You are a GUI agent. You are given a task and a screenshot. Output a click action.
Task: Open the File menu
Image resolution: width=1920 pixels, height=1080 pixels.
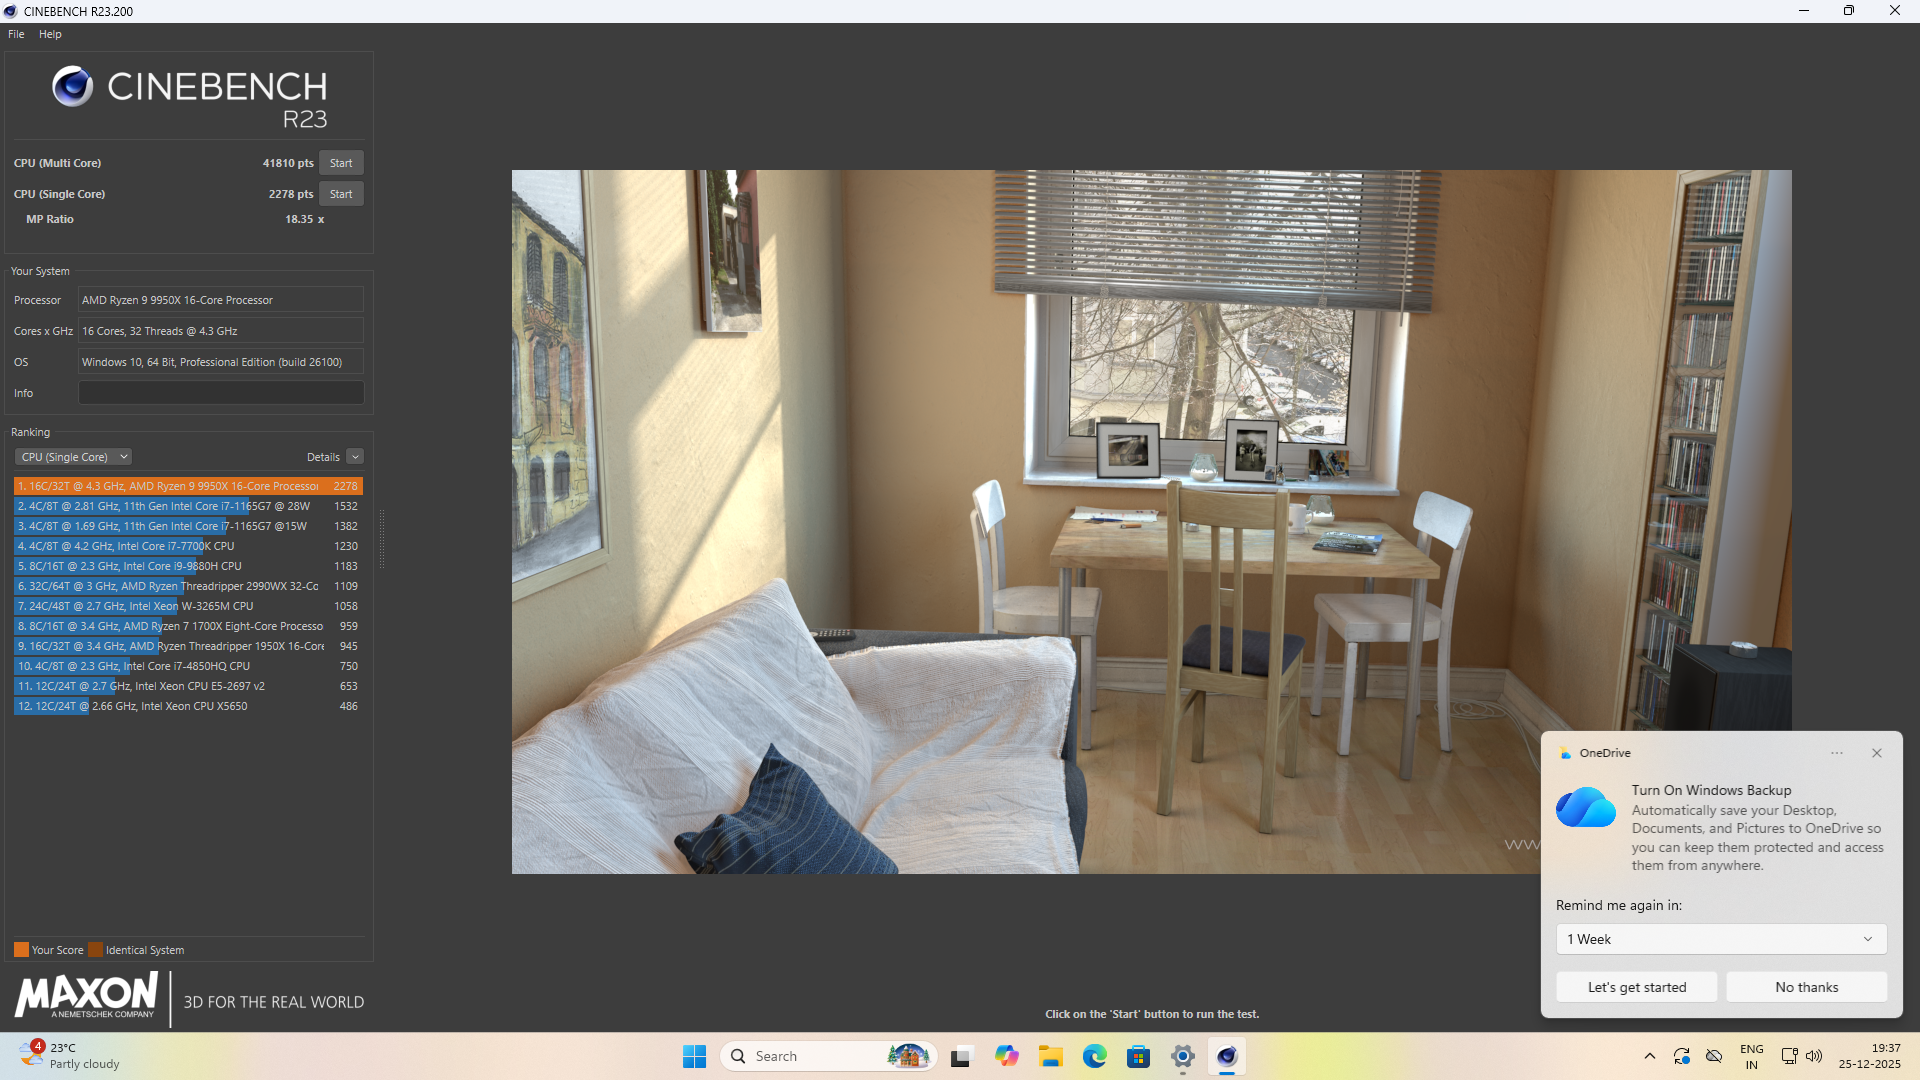(x=16, y=34)
